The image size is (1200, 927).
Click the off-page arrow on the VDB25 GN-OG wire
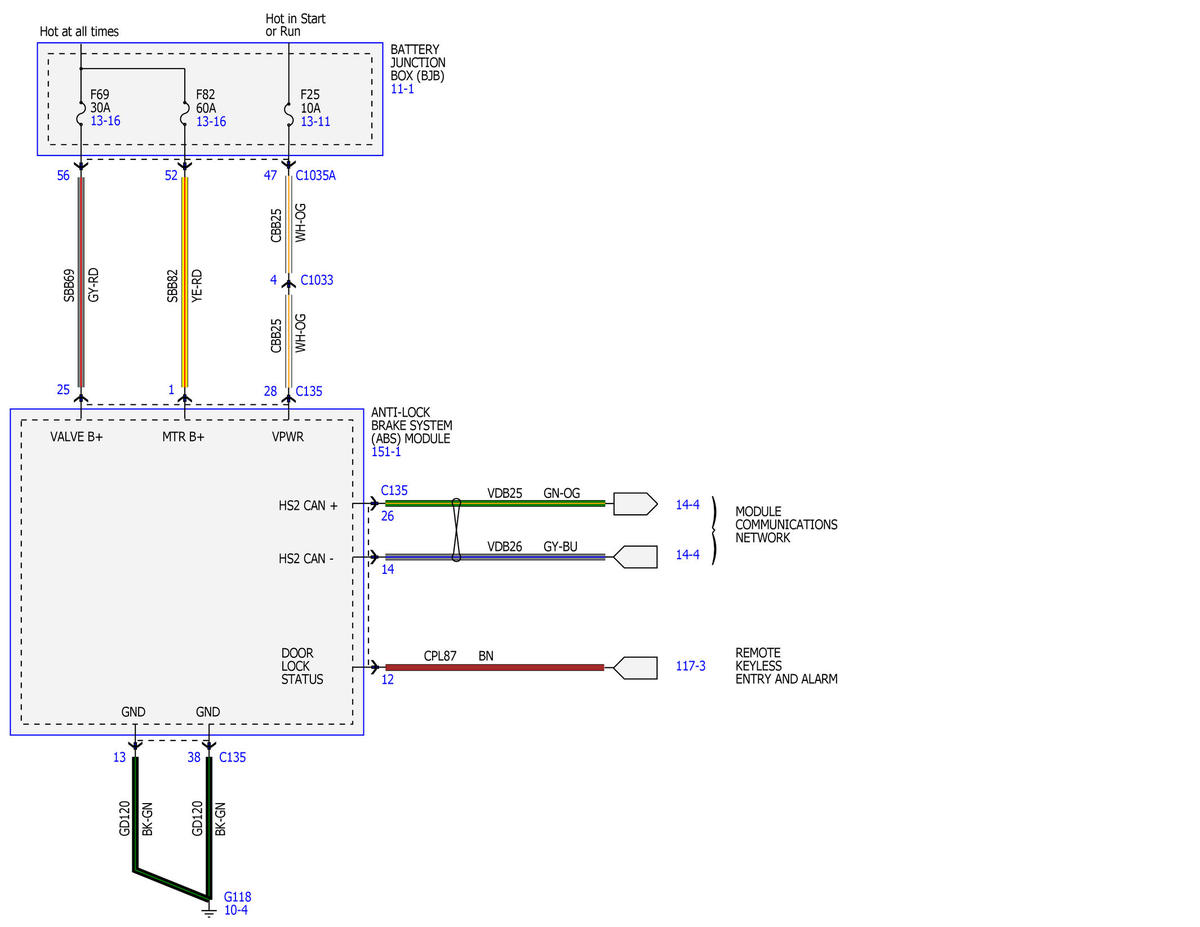pos(635,503)
